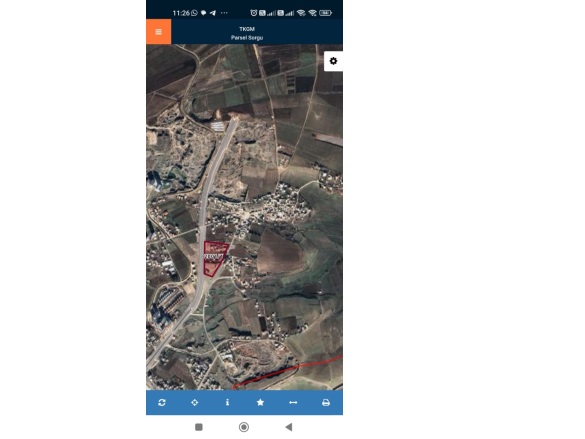Image resolution: width=585 pixels, height=439 pixels.
Task: Tap the 11:26 clock in status bar
Action: pyautogui.click(x=181, y=13)
